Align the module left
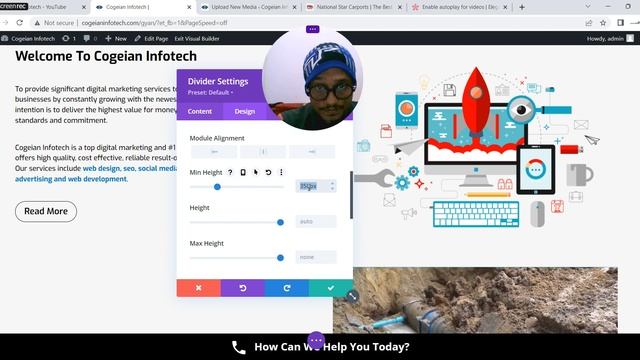Viewport: 640px width, 360px height. click(214, 152)
